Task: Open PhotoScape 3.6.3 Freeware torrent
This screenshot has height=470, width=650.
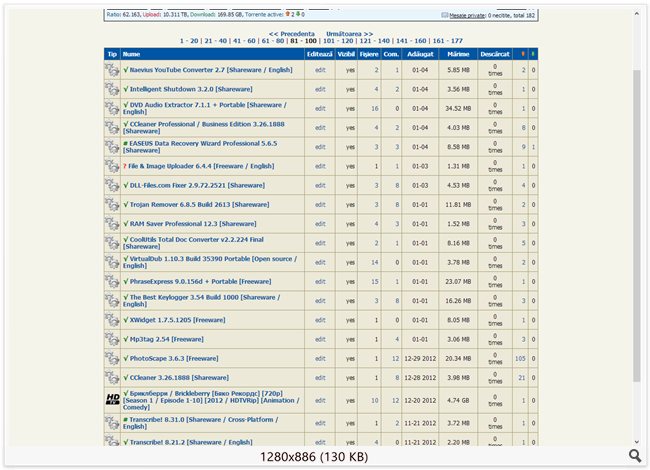Action: click(x=174, y=358)
